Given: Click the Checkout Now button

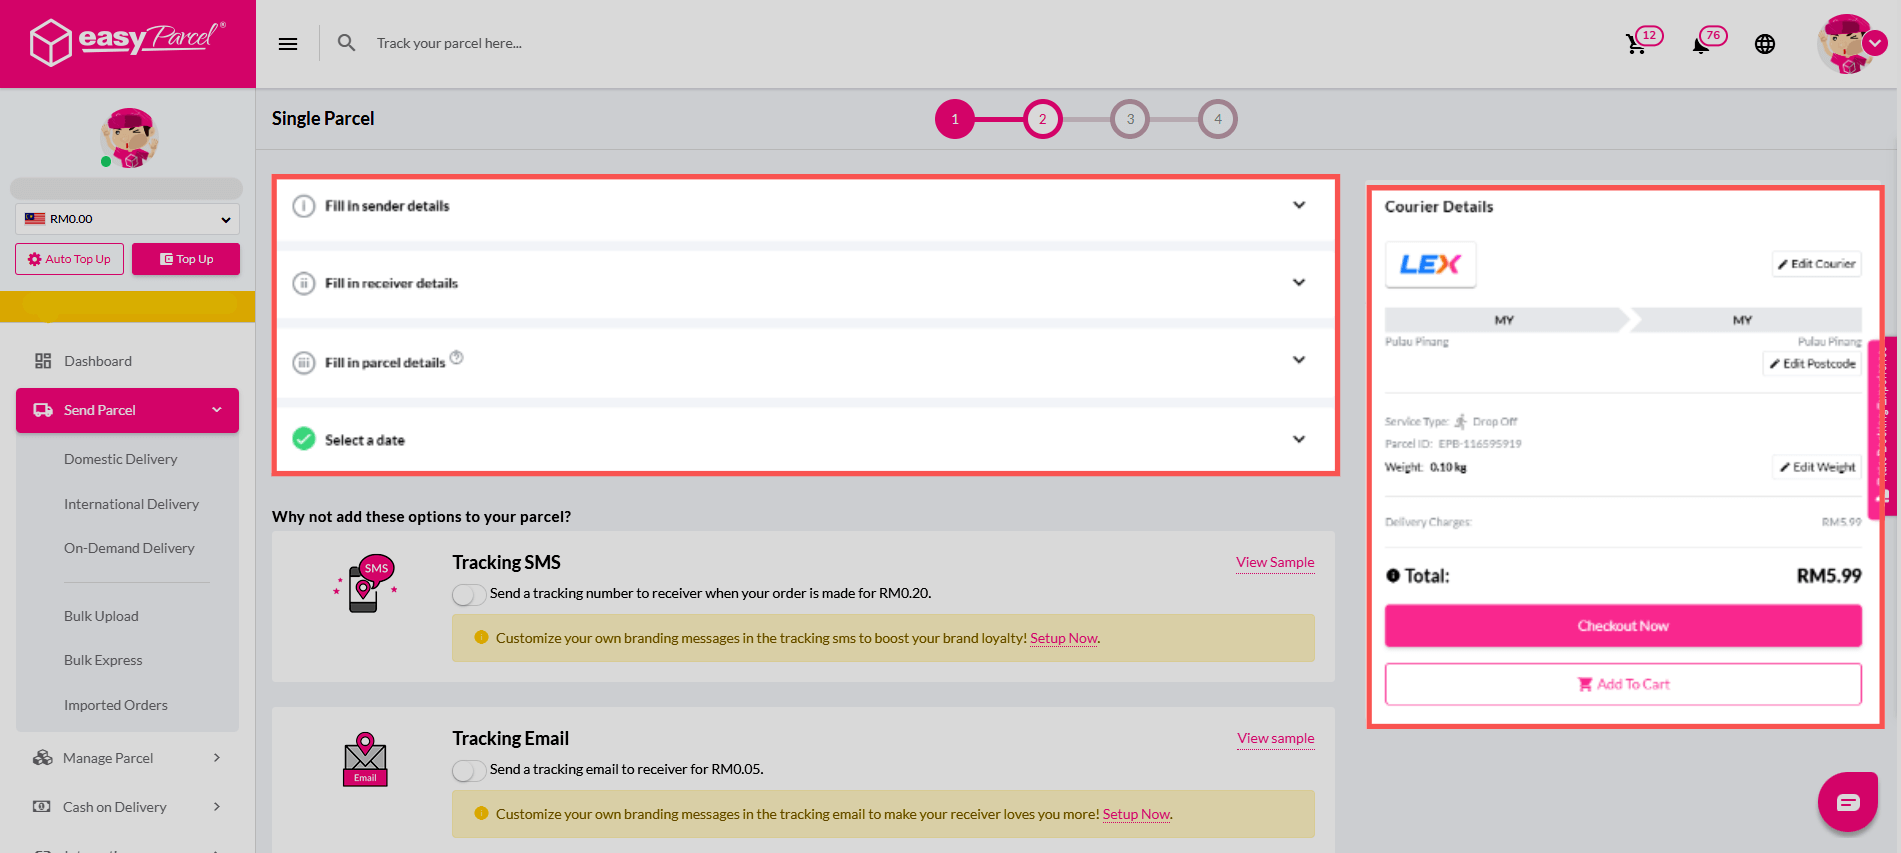Looking at the screenshot, I should pos(1623,626).
